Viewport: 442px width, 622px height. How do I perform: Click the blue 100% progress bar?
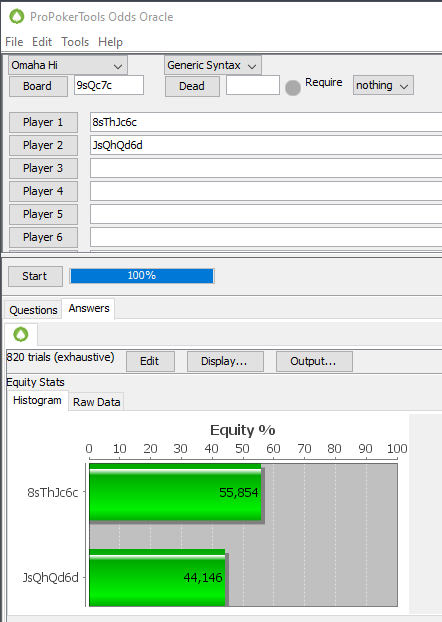142,276
